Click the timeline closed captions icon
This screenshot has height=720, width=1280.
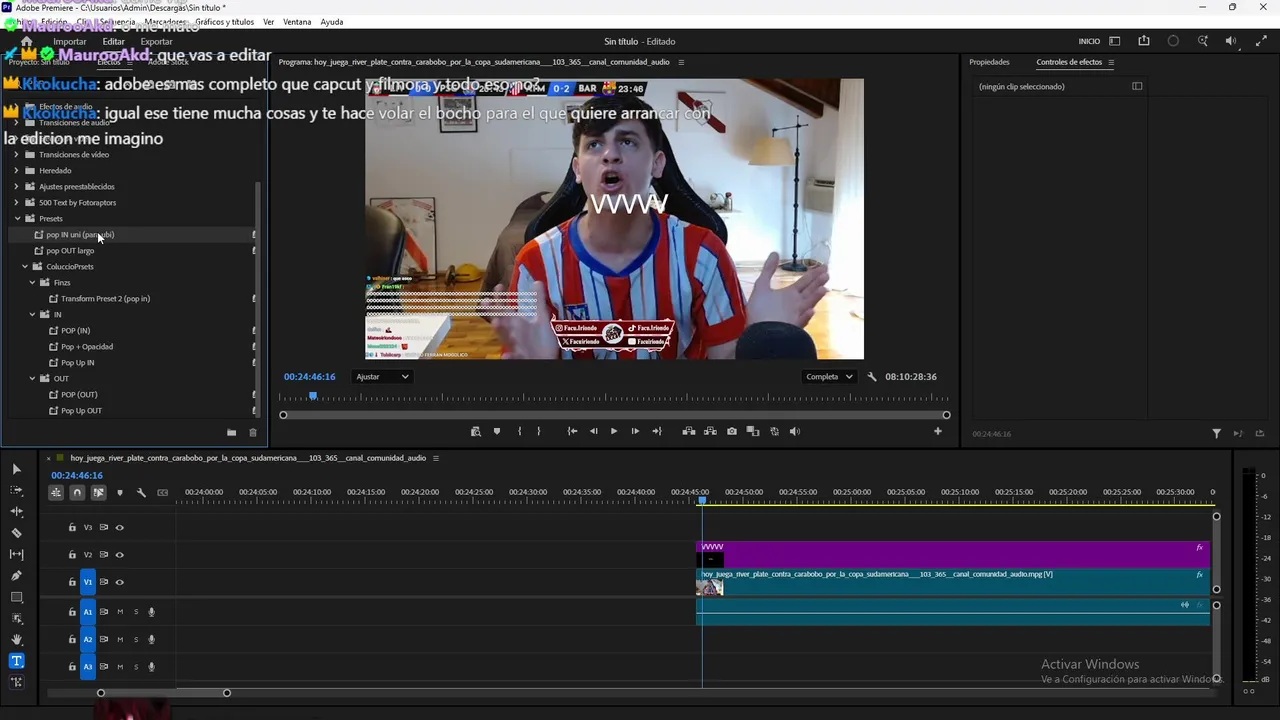[x=163, y=492]
